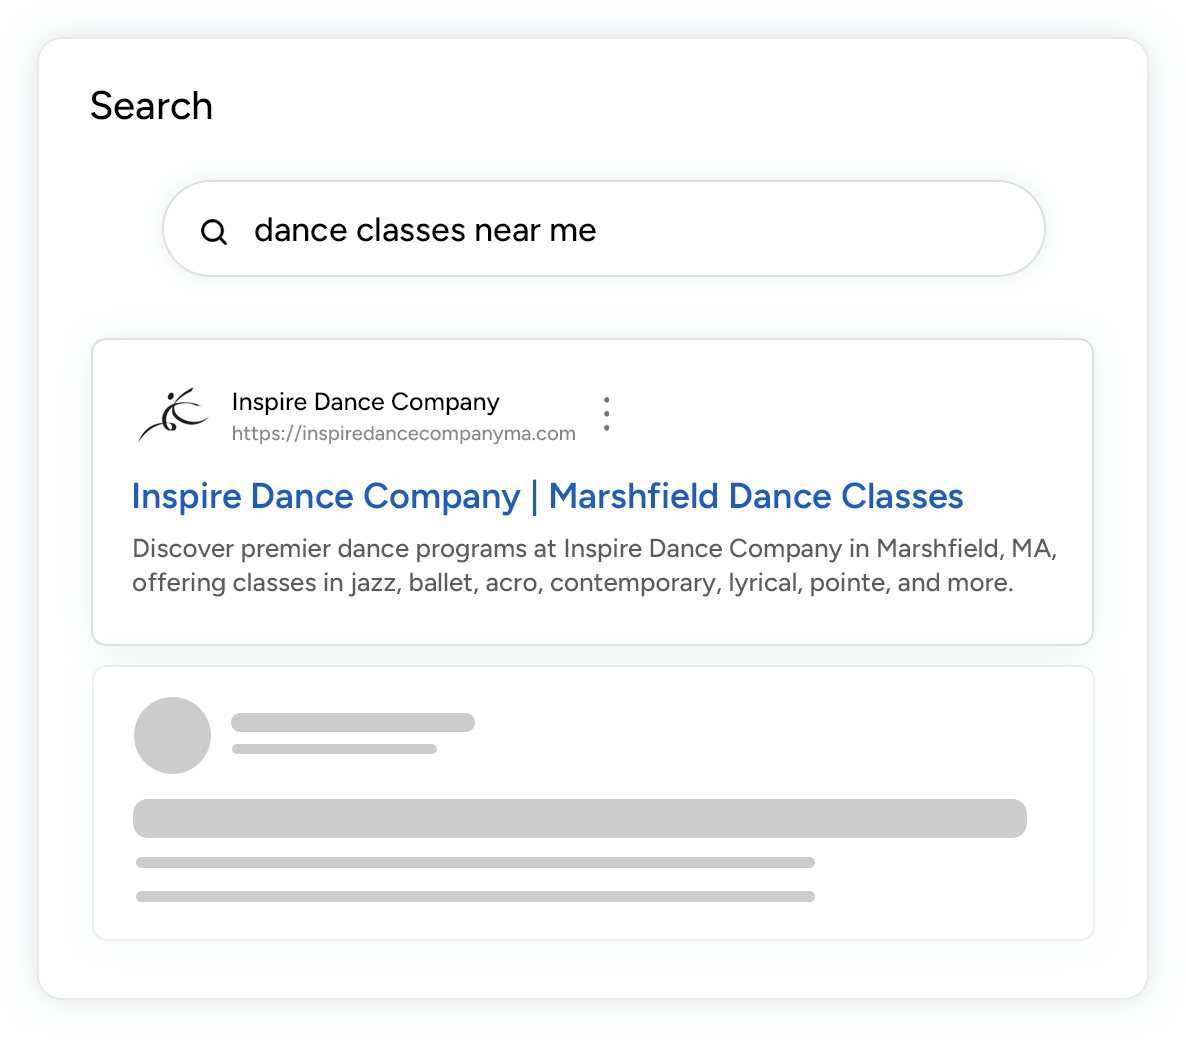Click the placeholder site name bar beside the gray circle
This screenshot has height=1040, width=1186.
pos(352,723)
